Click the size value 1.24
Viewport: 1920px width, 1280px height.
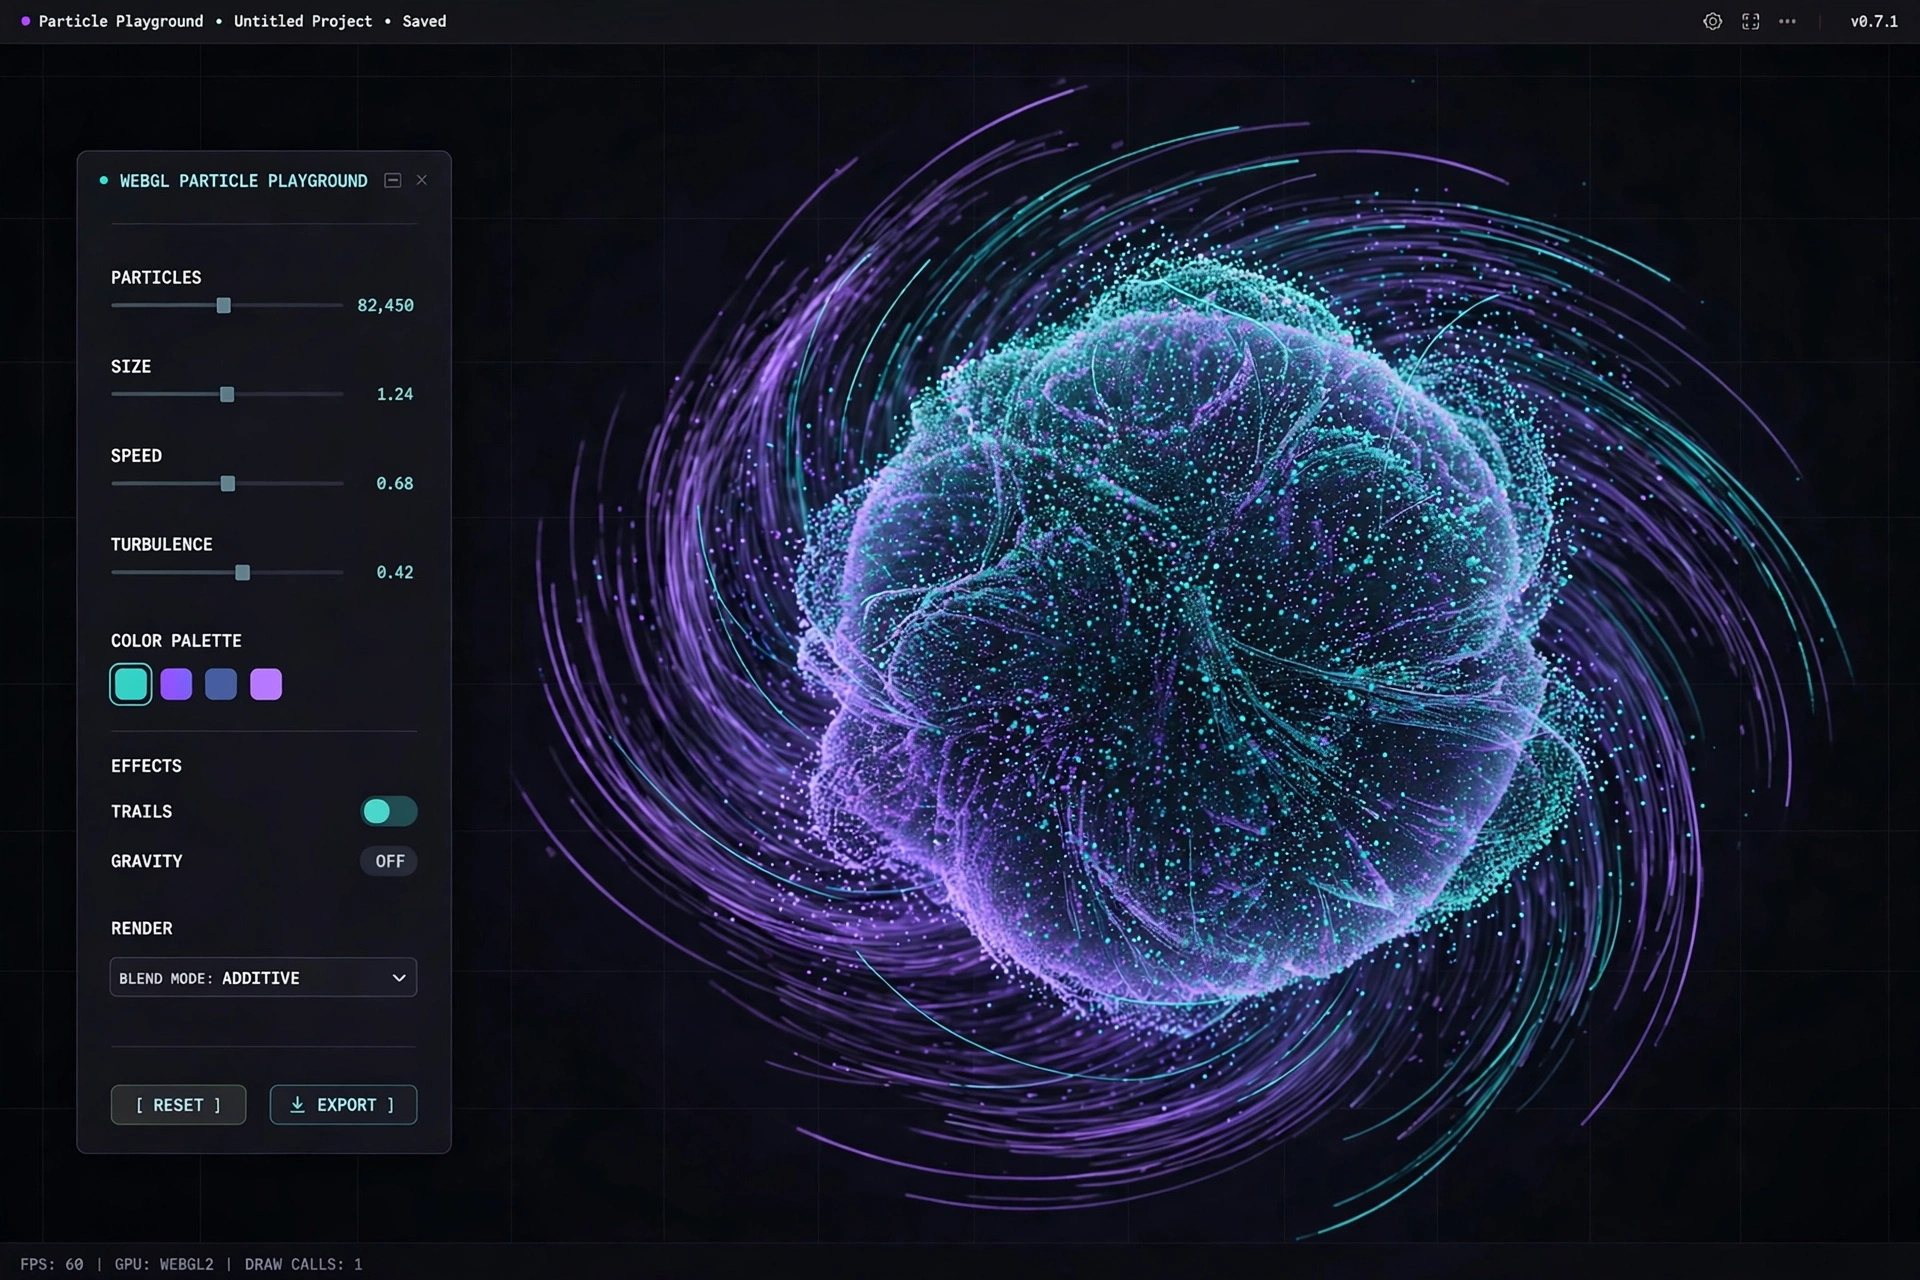(x=395, y=394)
